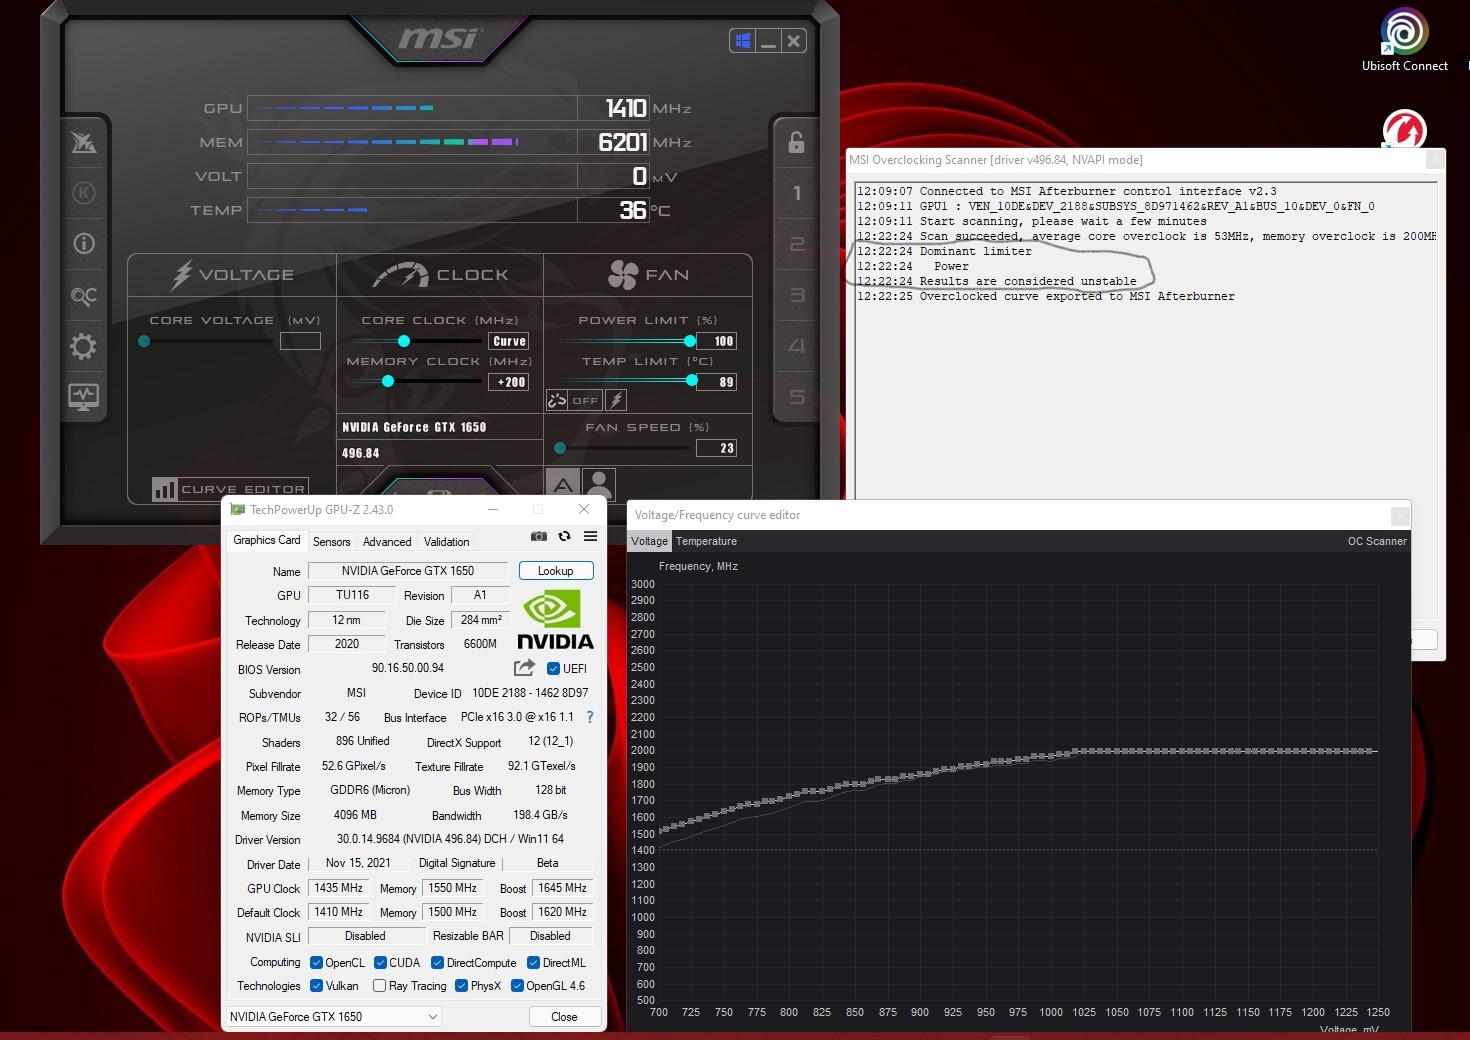
Task: Click the NVIDIA logo in GPU-Z
Action: pyautogui.click(x=555, y=620)
